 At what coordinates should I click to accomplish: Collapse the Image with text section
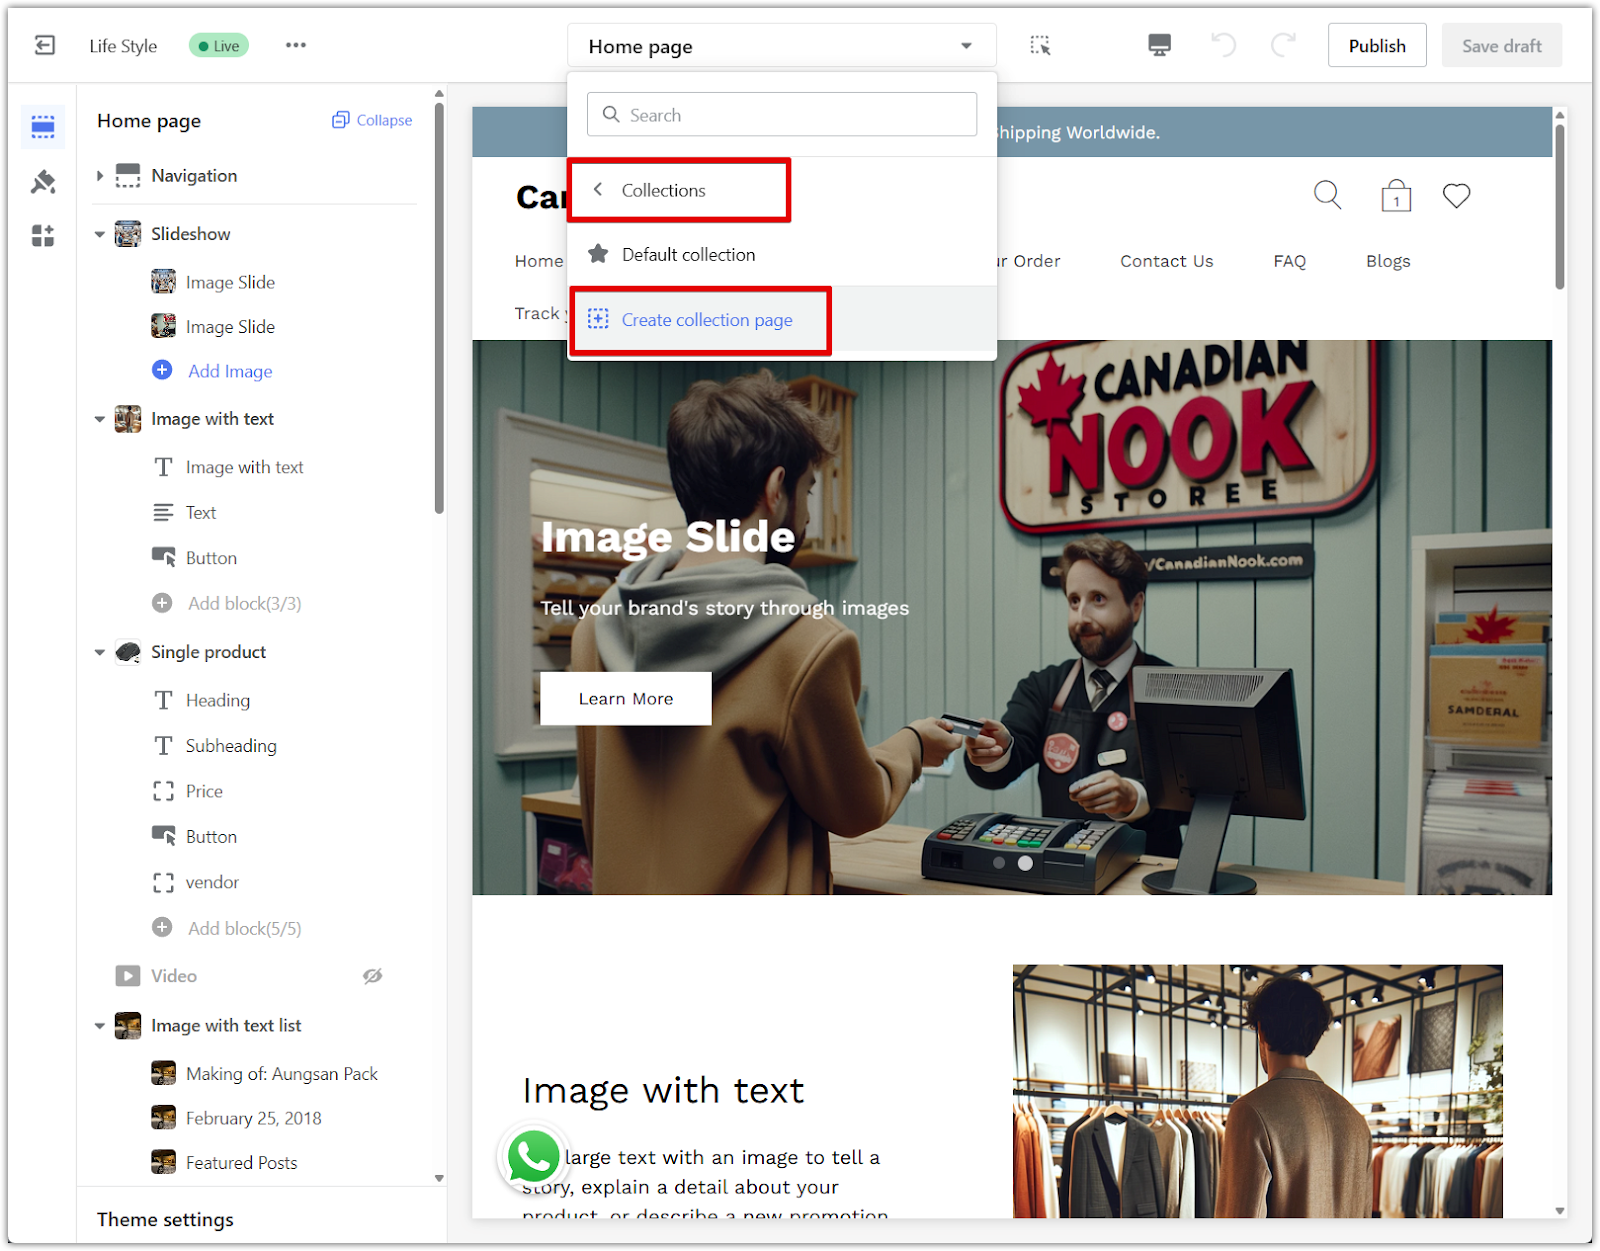tap(100, 419)
